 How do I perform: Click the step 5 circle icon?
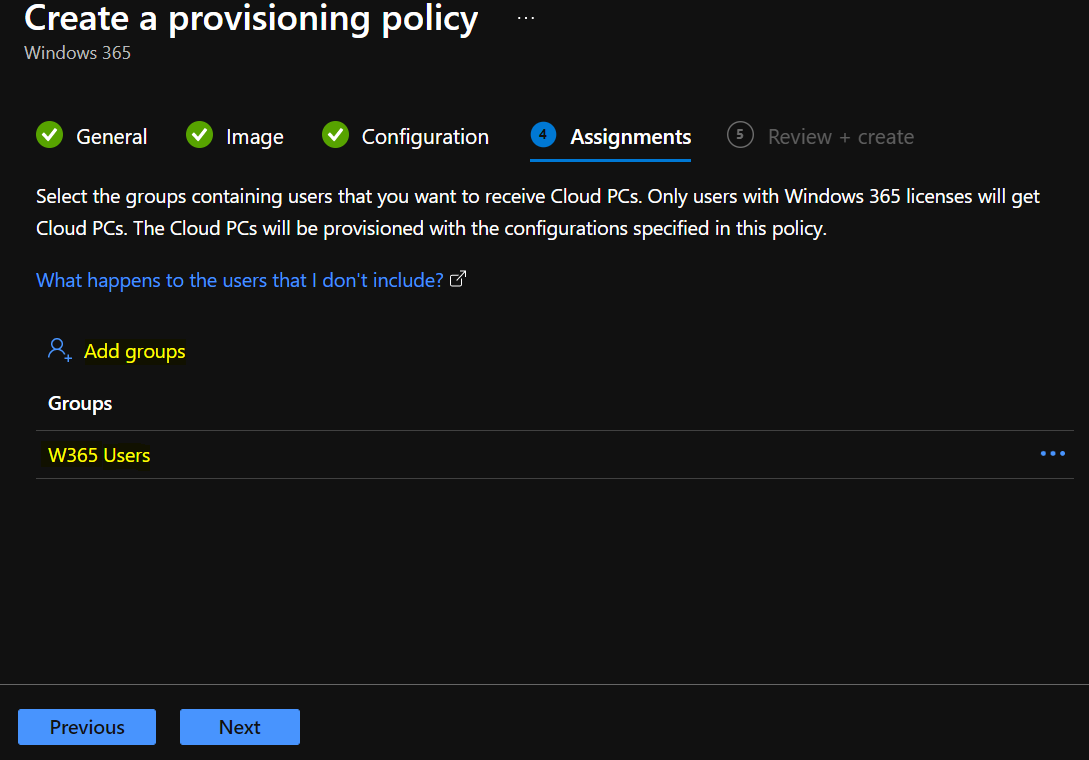pos(740,134)
